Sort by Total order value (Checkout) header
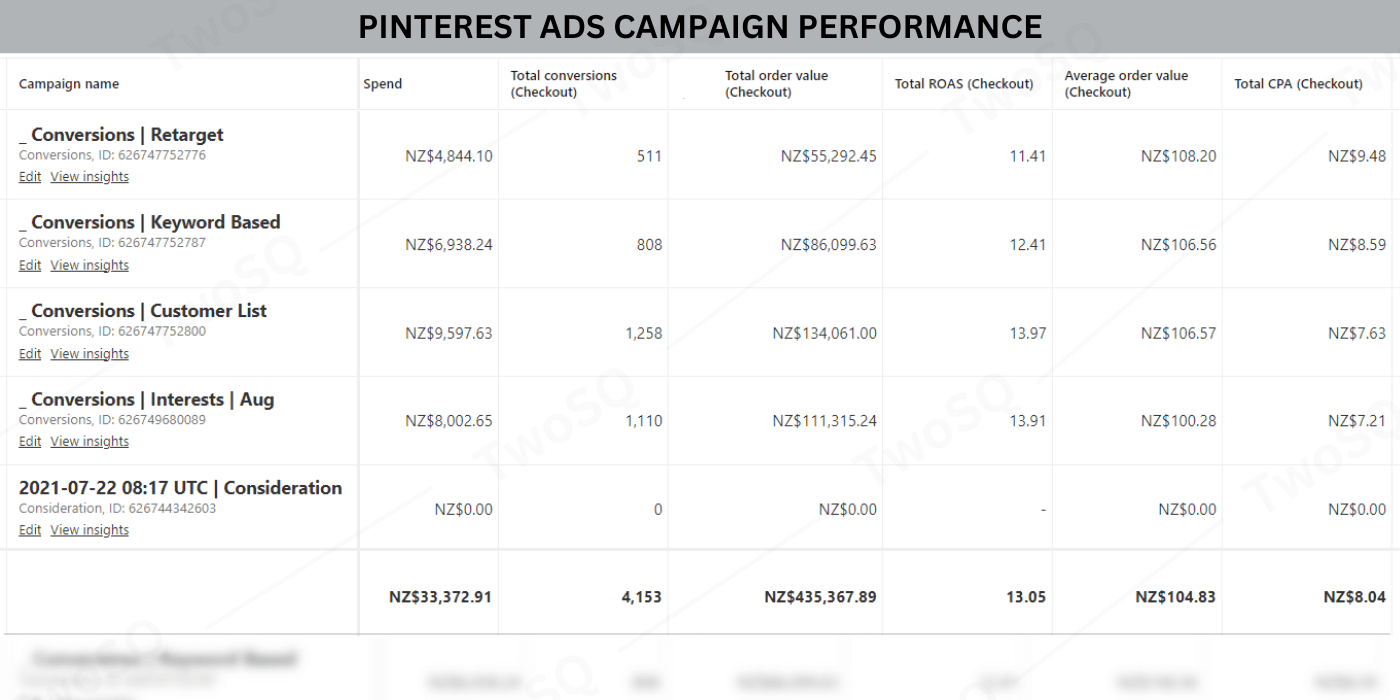Screen dimensions: 1400x700 pyautogui.click(x=776, y=84)
